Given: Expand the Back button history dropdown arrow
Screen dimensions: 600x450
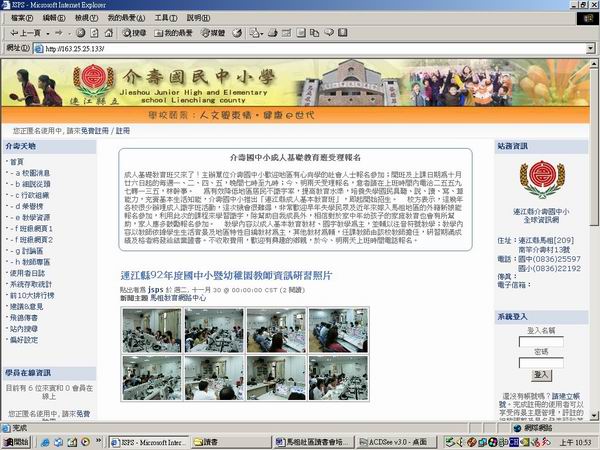Looking at the screenshot, I should 48,33.
